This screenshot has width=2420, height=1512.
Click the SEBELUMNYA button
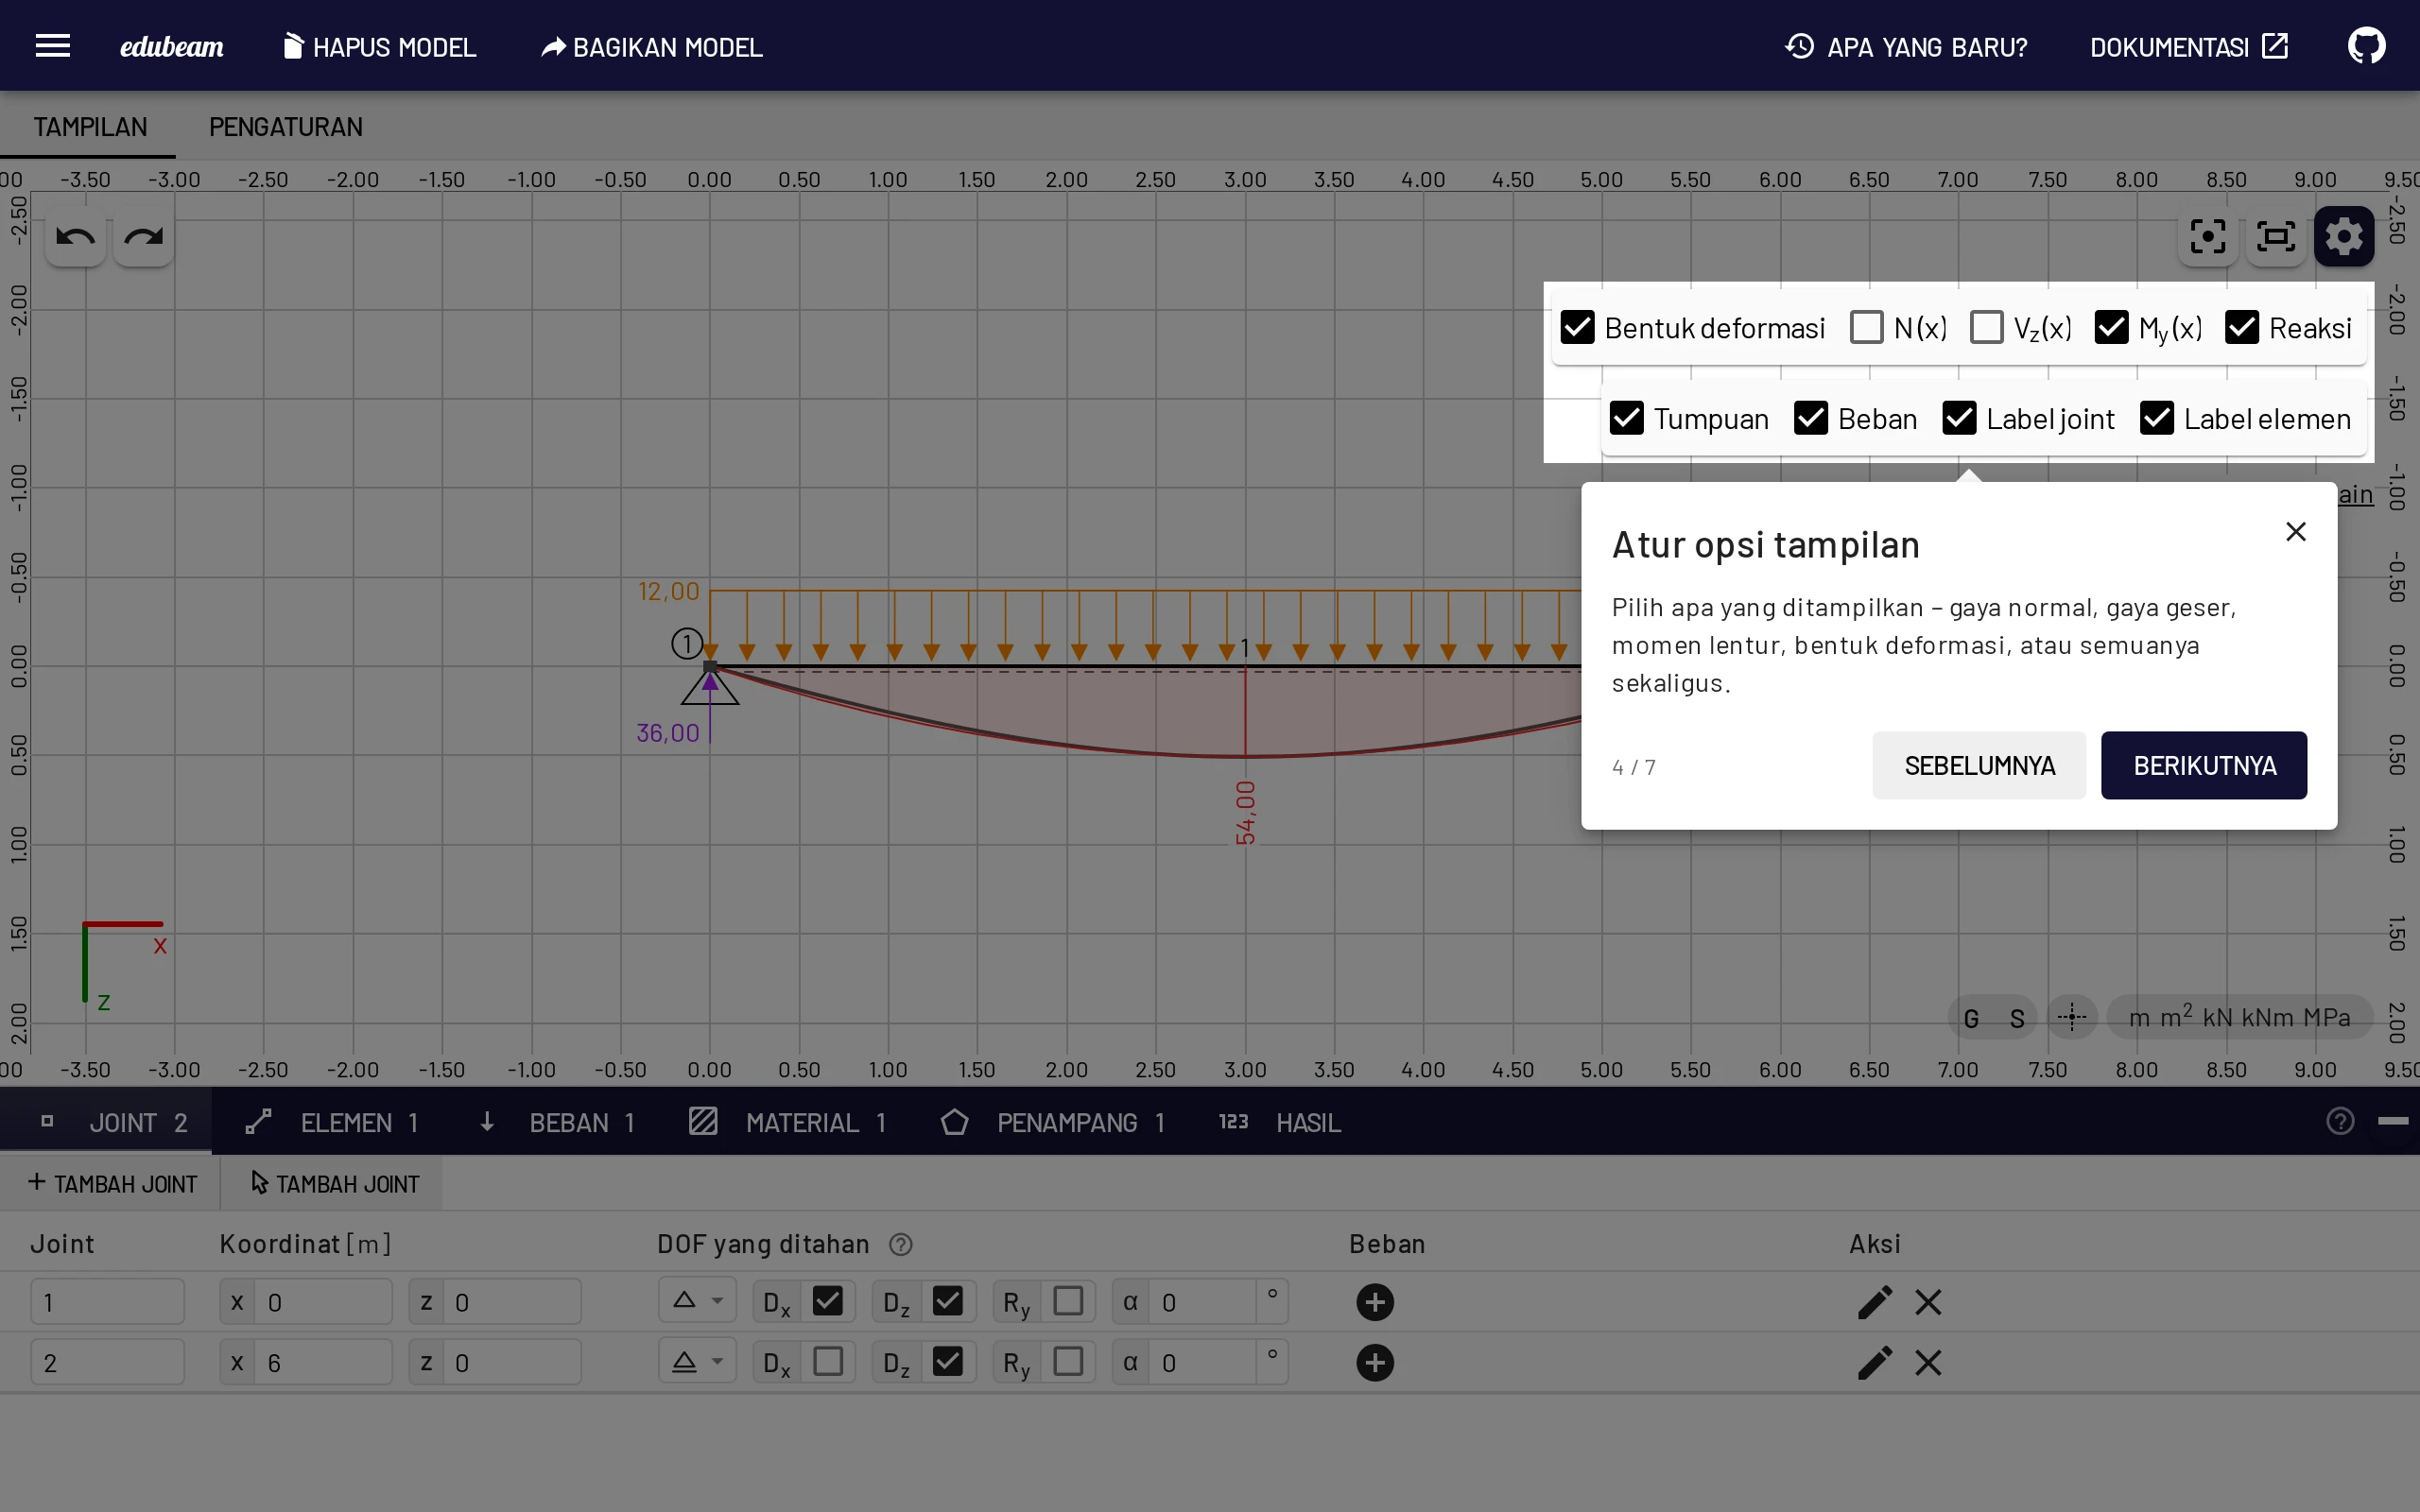click(1979, 765)
